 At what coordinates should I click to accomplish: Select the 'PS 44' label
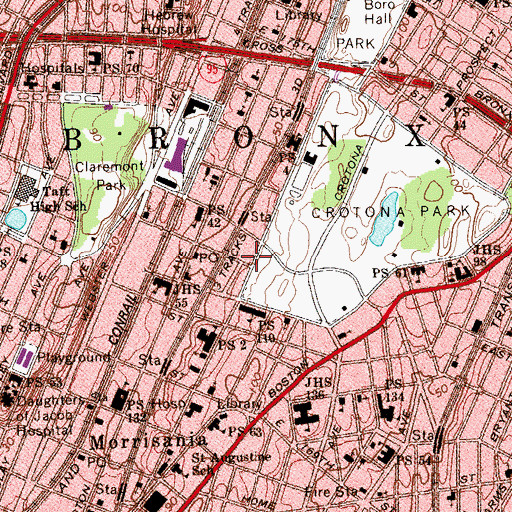coord(462,118)
